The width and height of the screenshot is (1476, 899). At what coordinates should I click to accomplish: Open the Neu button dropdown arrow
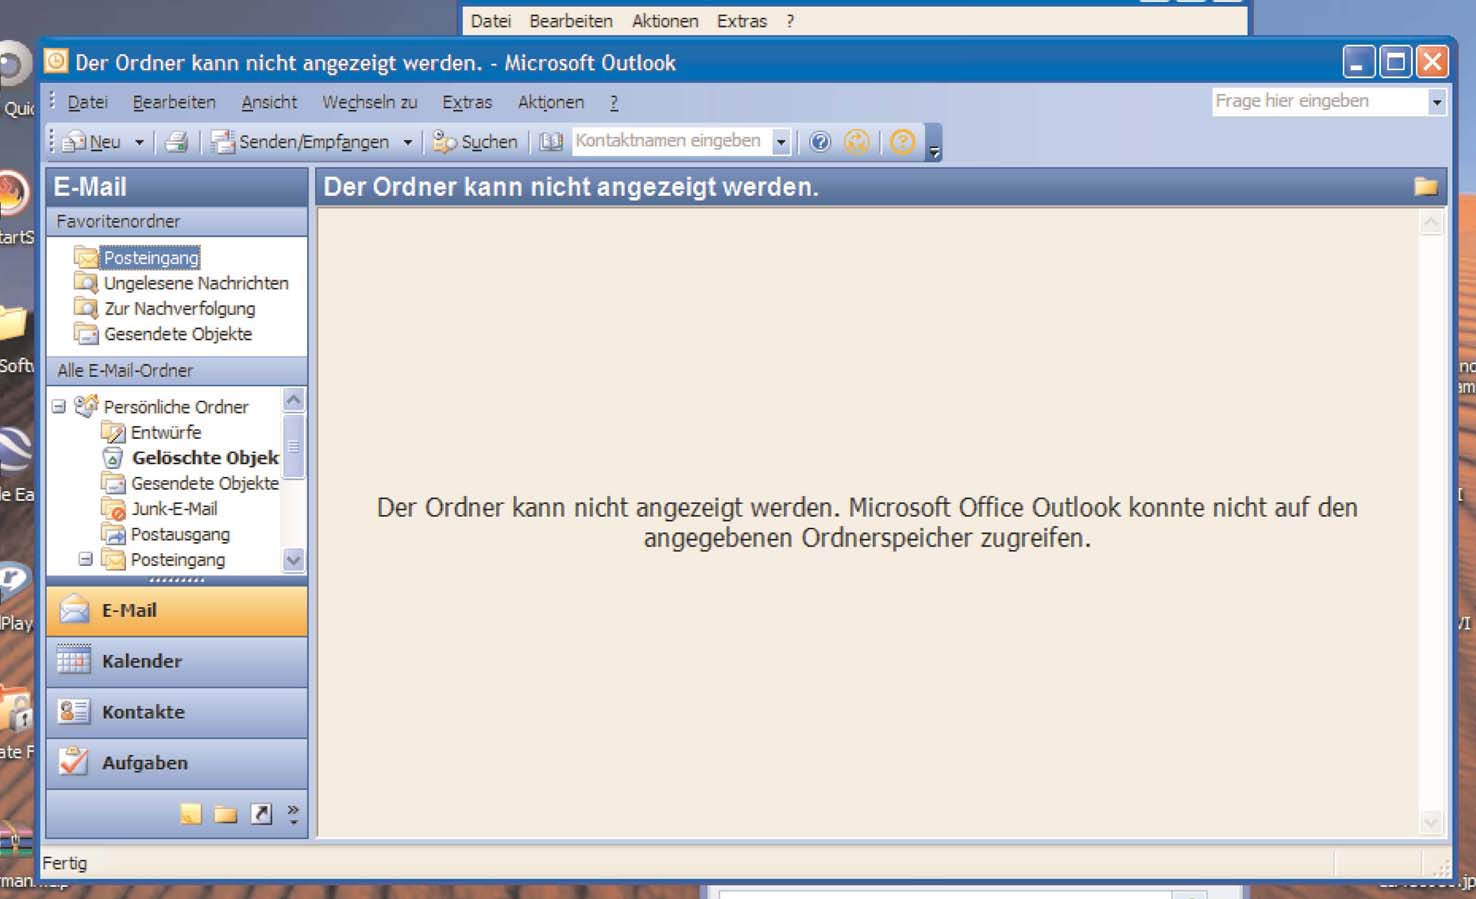138,141
